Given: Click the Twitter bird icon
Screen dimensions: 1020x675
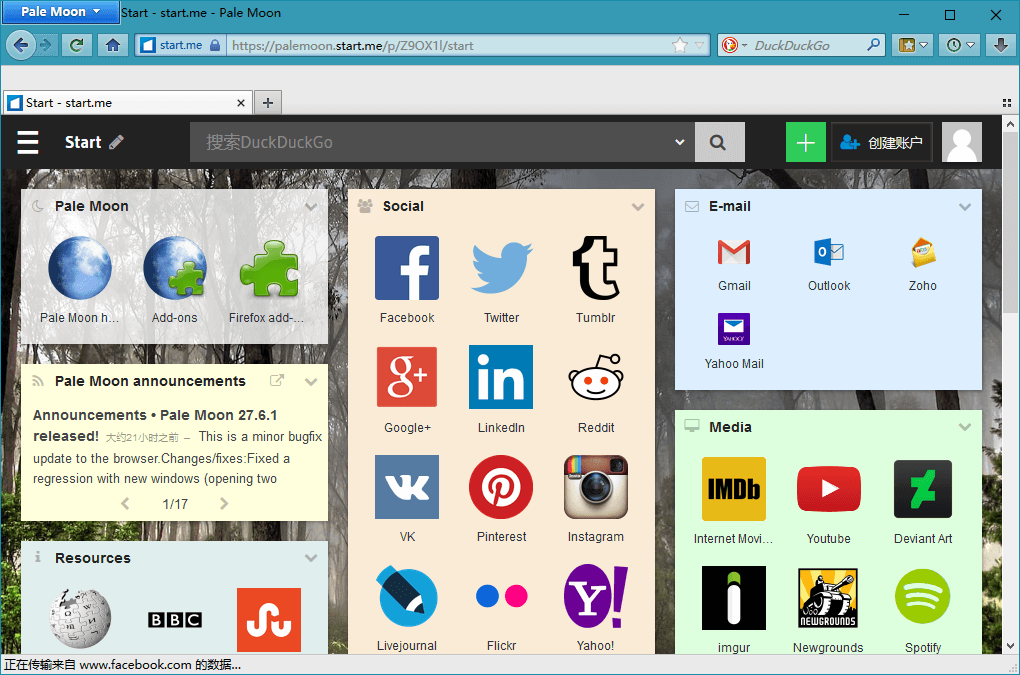Looking at the screenshot, I should [501, 268].
